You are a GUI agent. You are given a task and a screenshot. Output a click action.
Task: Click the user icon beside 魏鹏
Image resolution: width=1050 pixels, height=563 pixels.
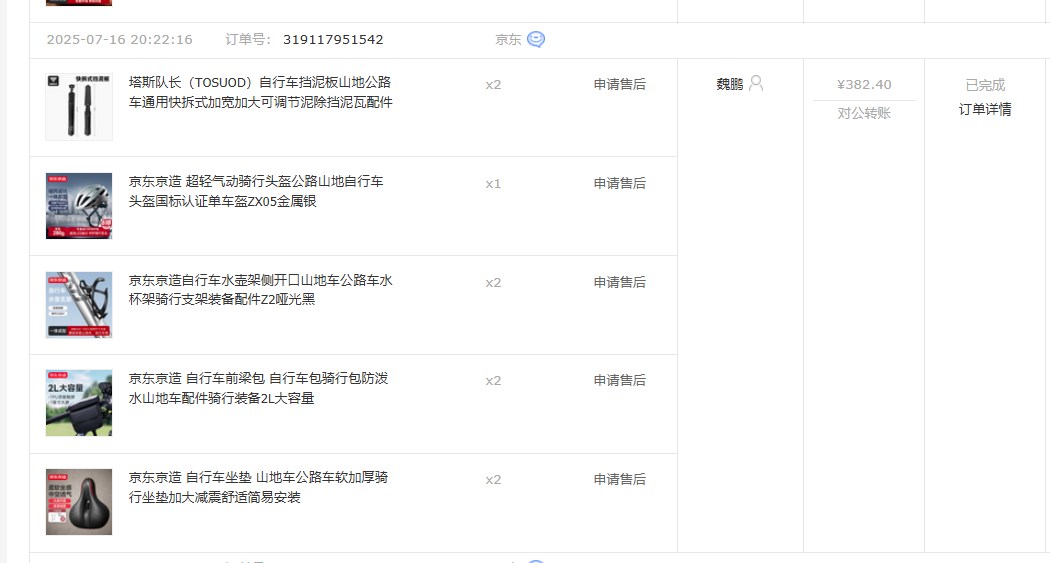coord(756,83)
